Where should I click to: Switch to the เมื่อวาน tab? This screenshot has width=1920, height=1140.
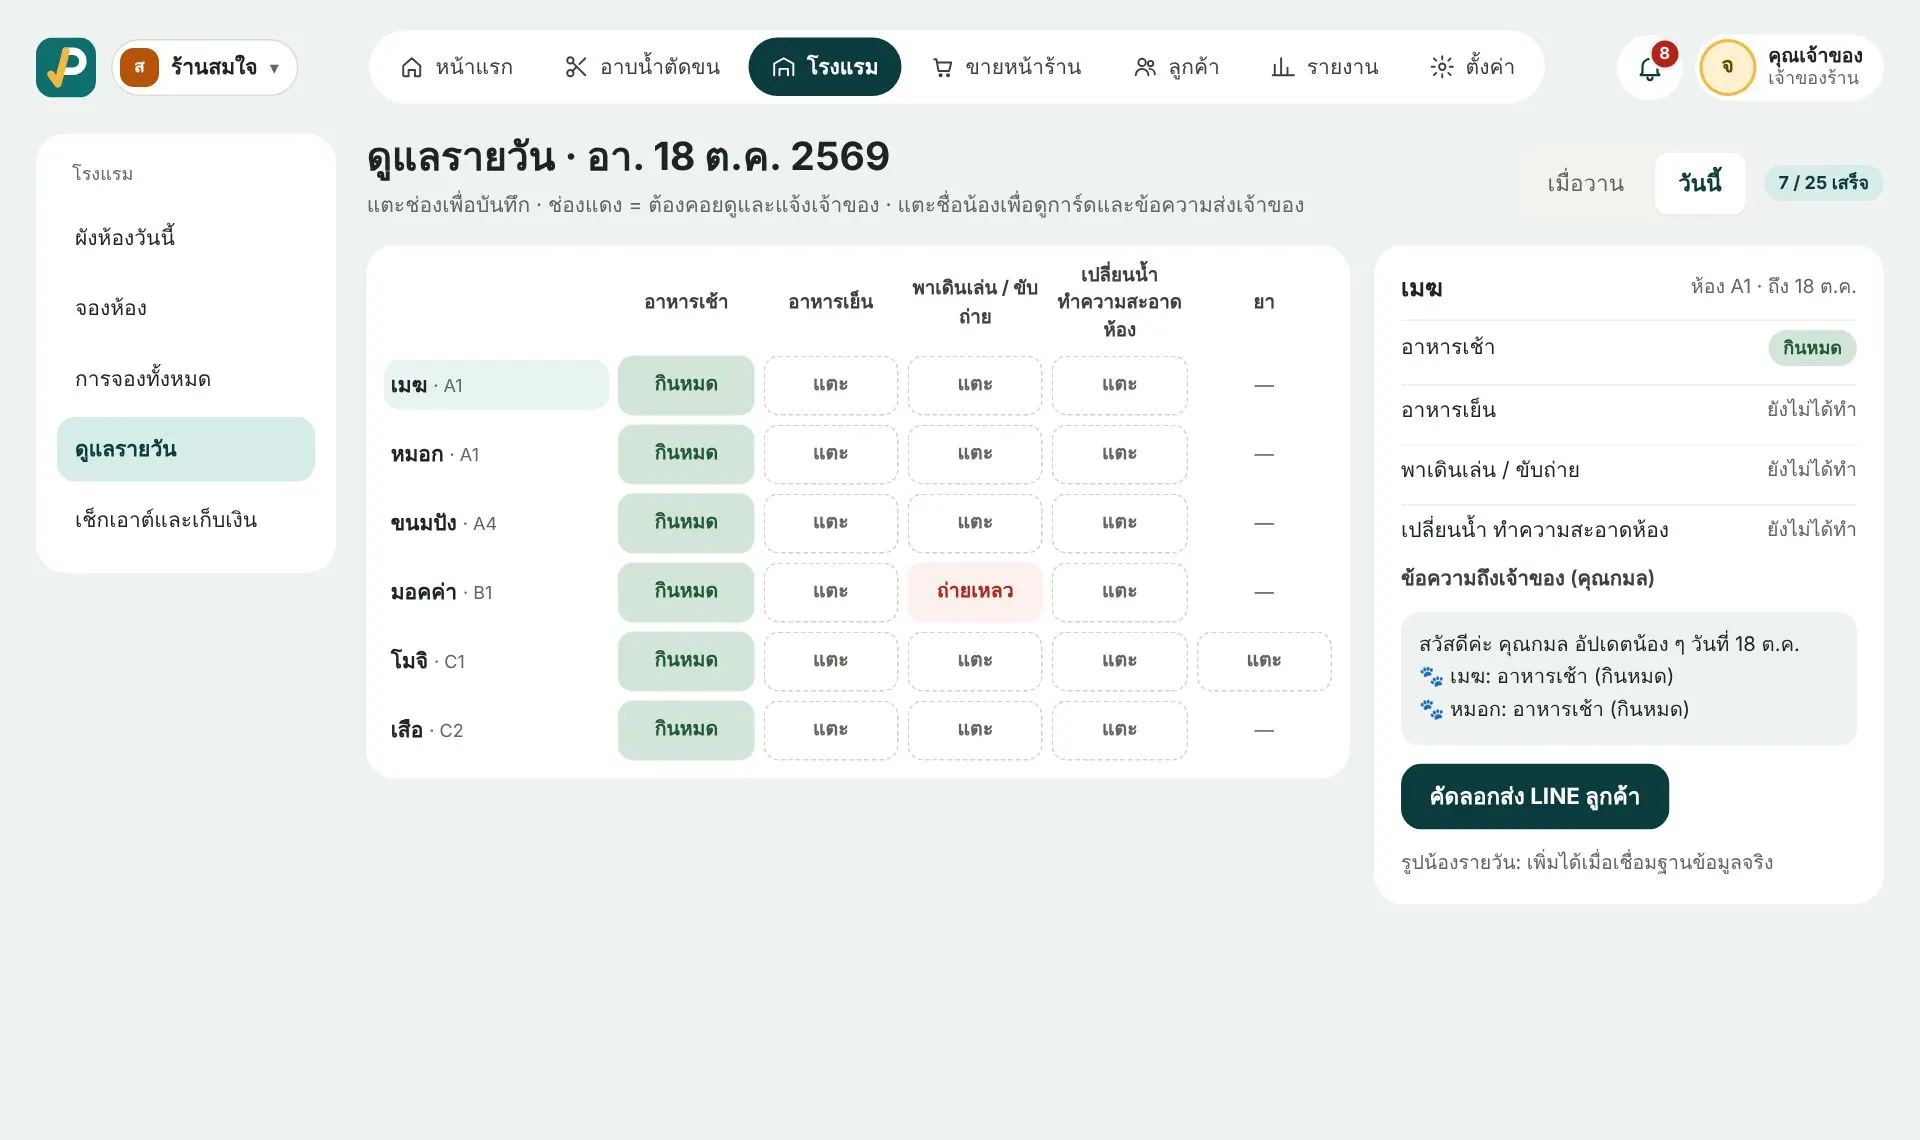[x=1586, y=183]
